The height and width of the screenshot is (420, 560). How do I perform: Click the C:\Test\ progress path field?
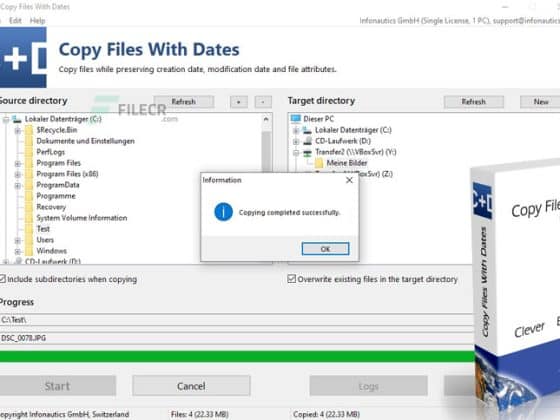(236, 320)
